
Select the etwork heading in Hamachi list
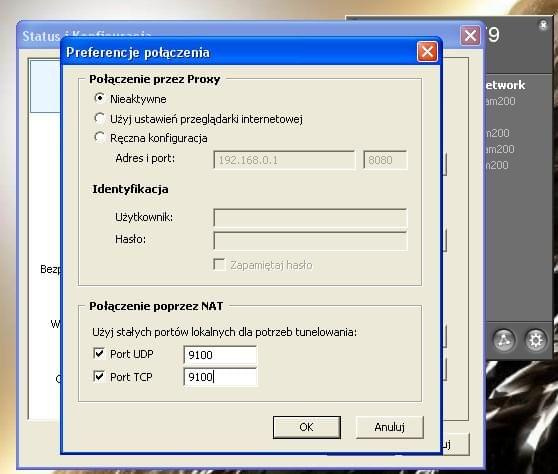click(505, 85)
